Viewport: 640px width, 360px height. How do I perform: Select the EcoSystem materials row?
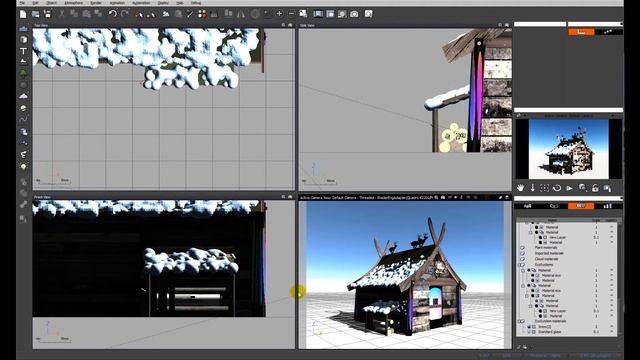click(568, 321)
